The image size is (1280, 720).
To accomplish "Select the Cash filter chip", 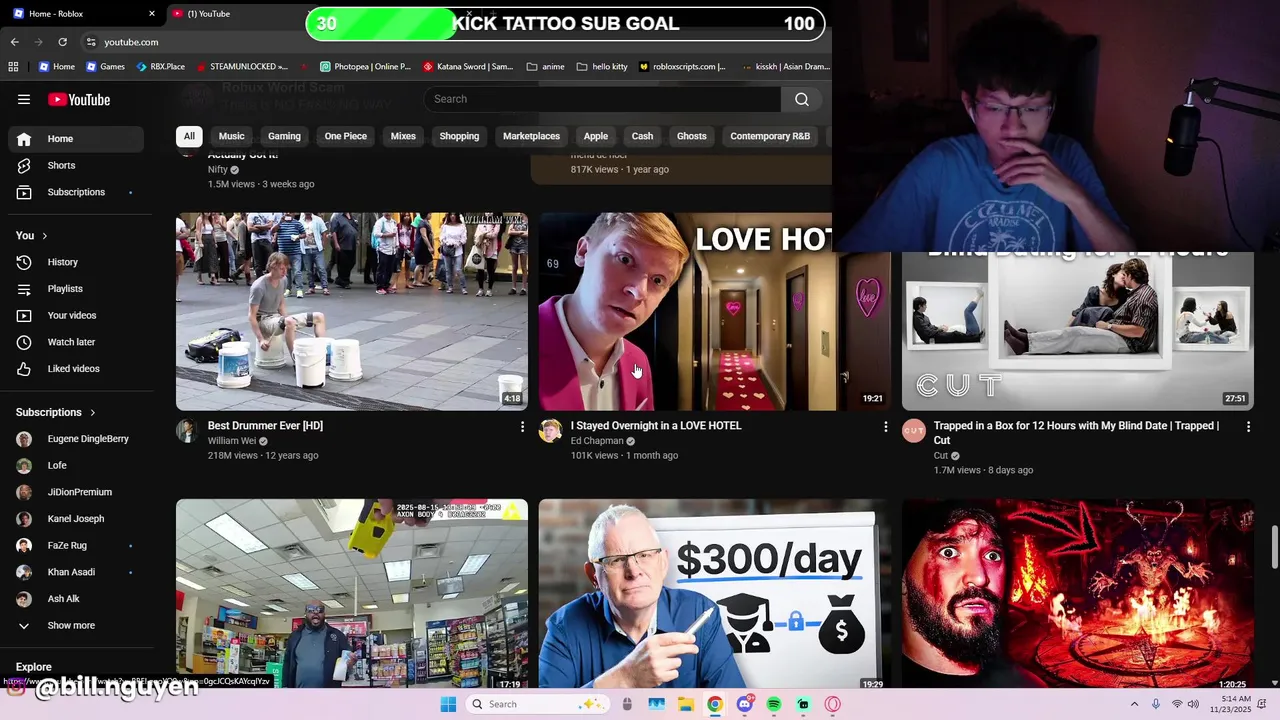I will (x=642, y=136).
